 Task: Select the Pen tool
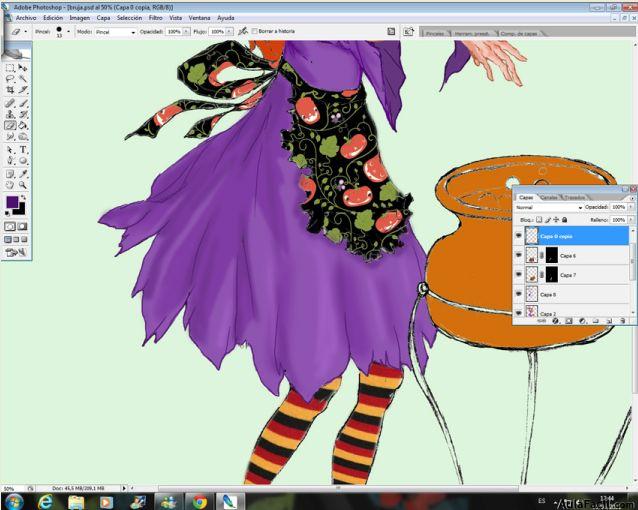10,161
